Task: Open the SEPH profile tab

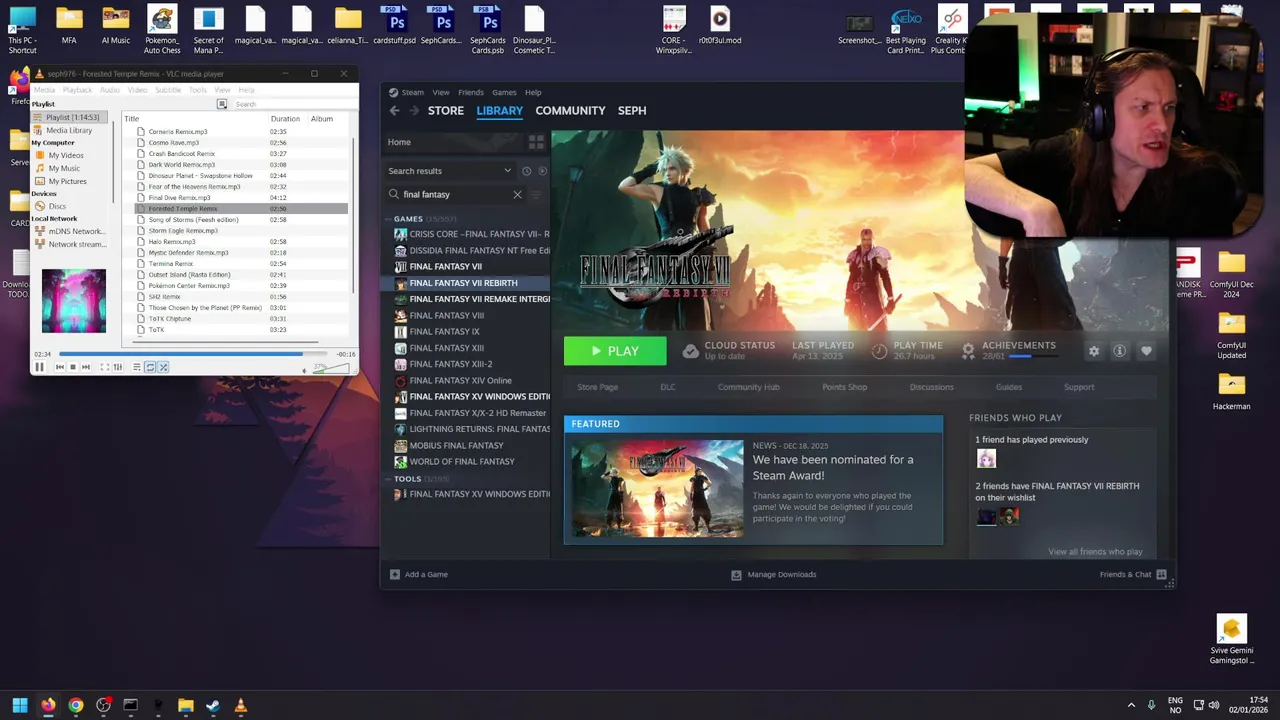Action: pos(632,111)
